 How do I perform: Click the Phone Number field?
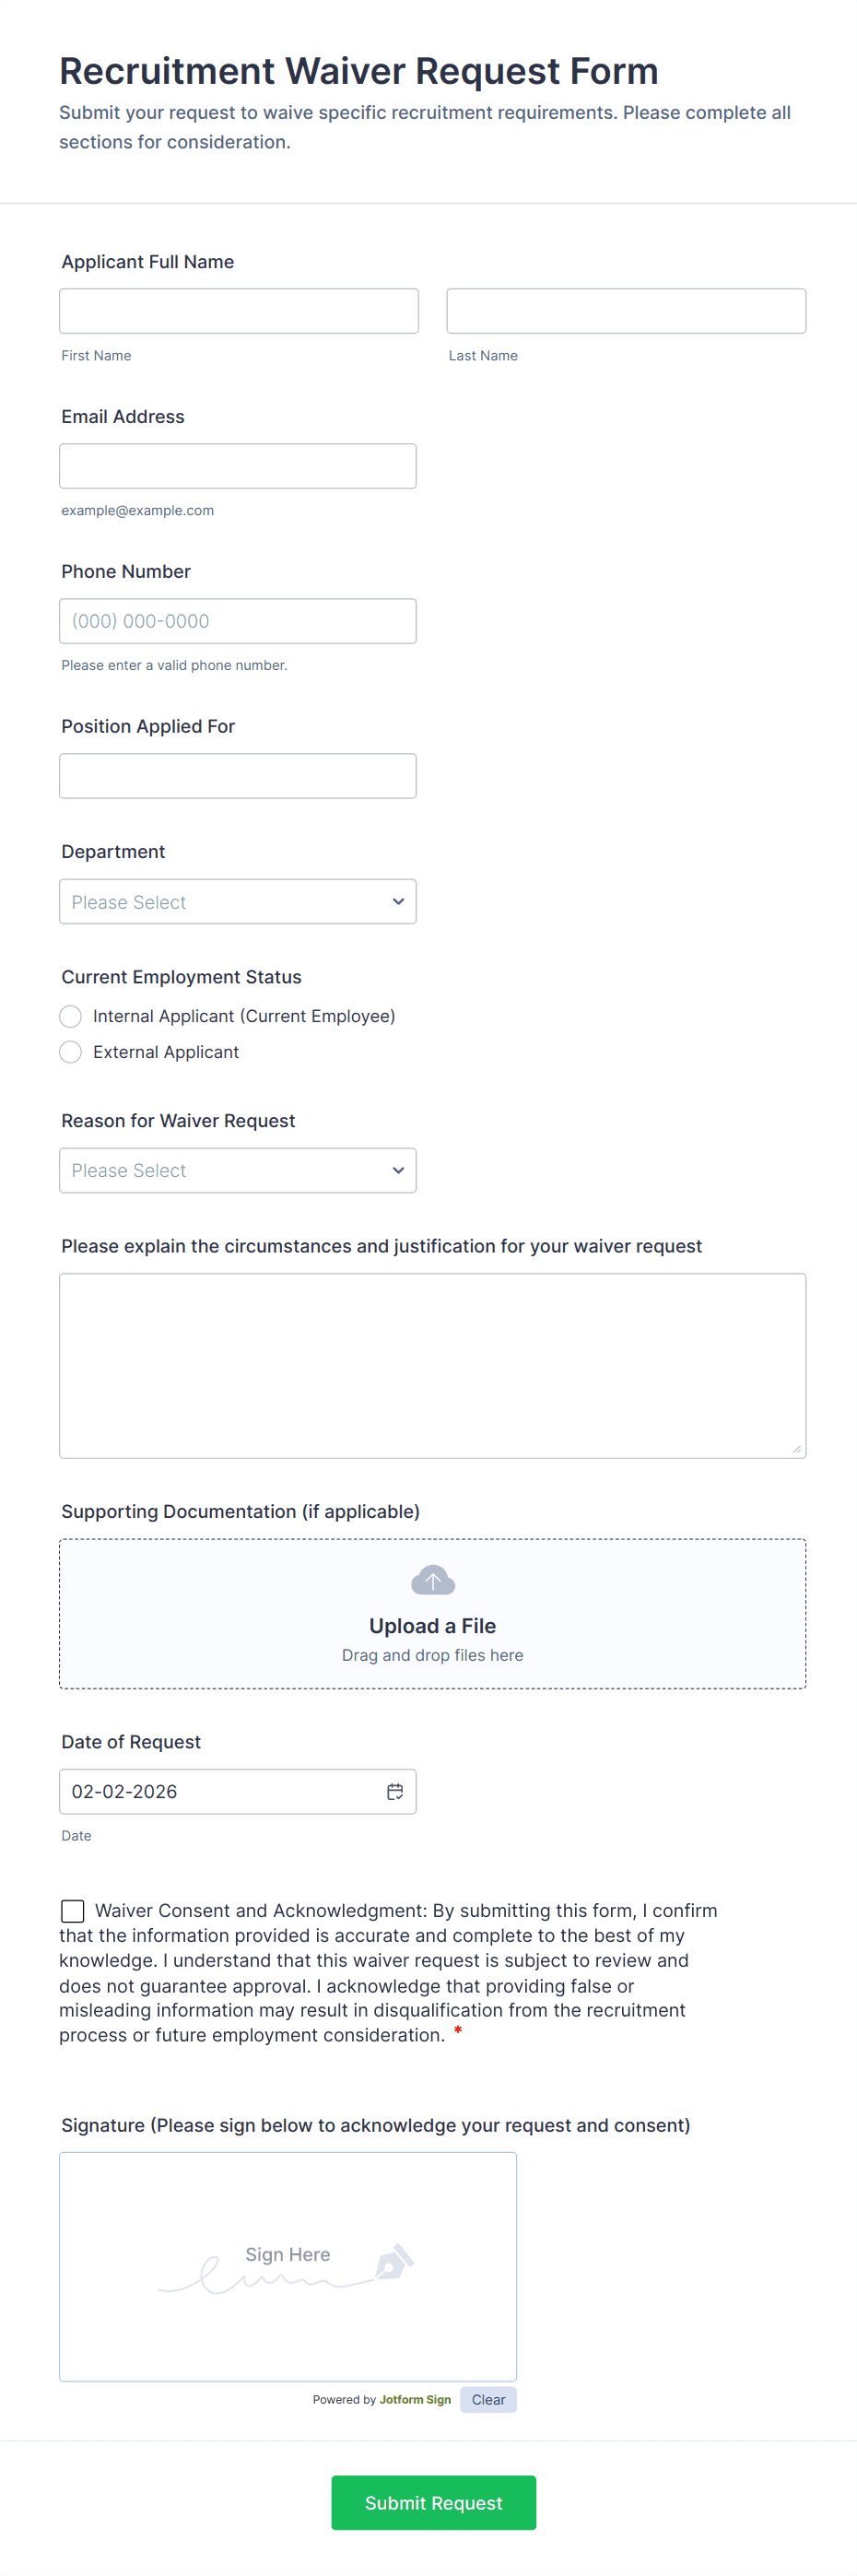238,621
